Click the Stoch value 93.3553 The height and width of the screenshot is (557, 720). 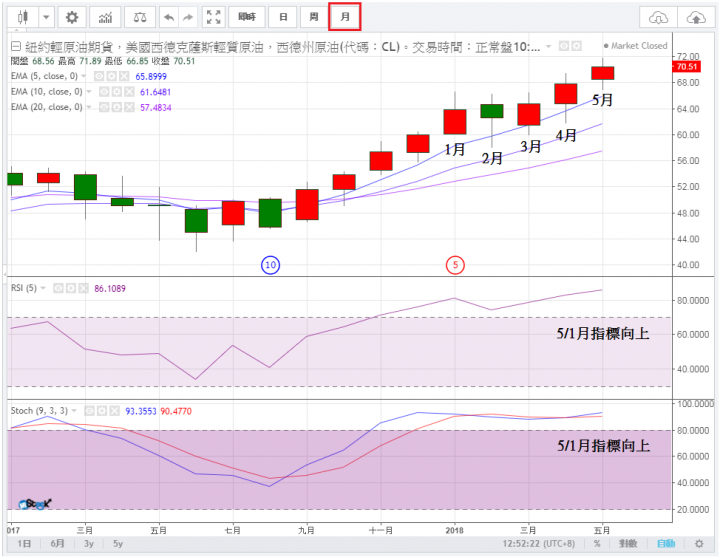coord(141,411)
